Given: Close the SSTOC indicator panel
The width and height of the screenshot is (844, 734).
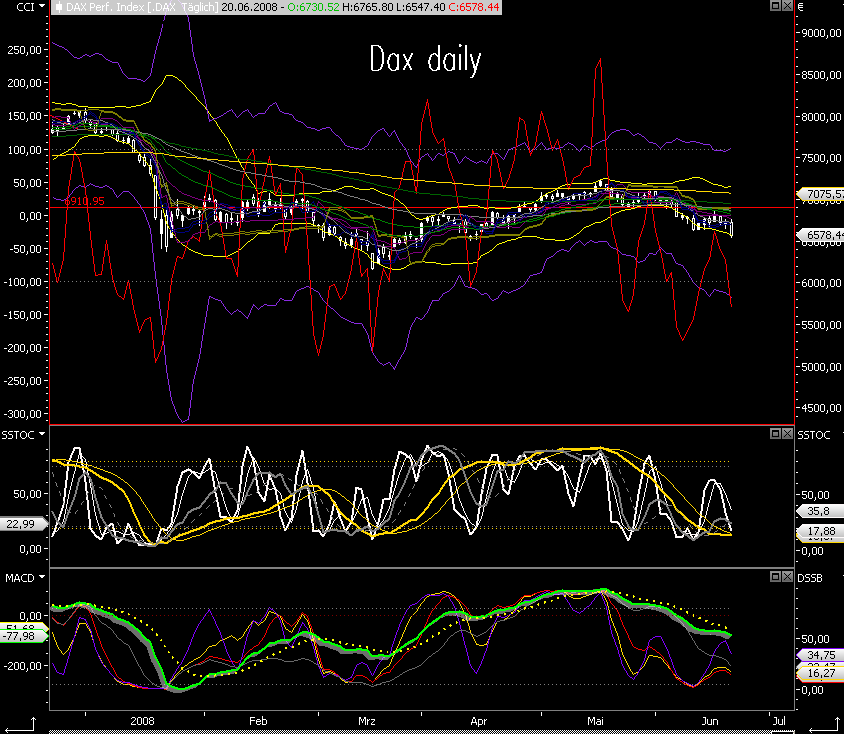Looking at the screenshot, I should point(787,433).
